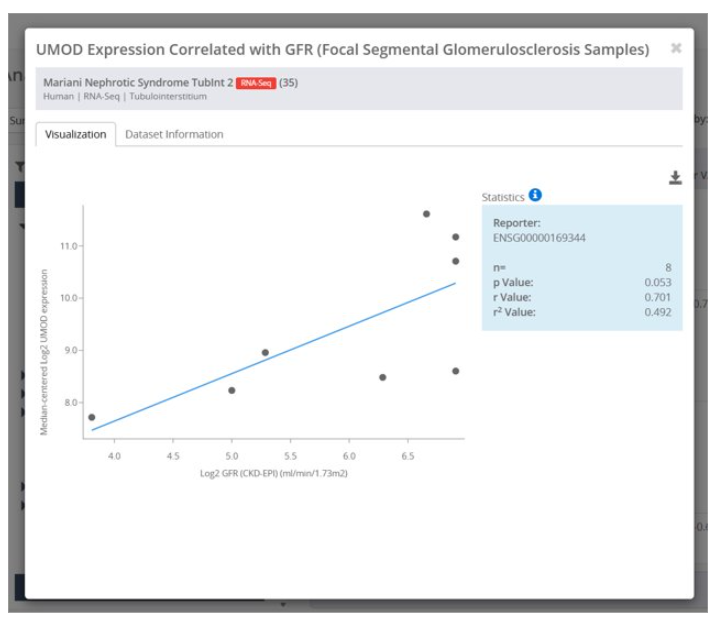Select data point just above 11.0 expression
The image size is (719, 625).
[455, 237]
